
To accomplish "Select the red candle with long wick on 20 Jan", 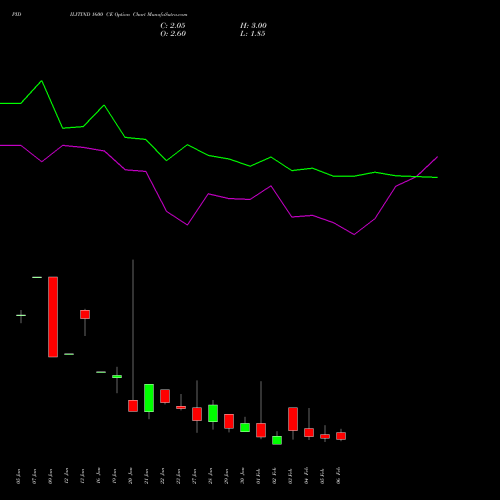I will pos(133,406).
